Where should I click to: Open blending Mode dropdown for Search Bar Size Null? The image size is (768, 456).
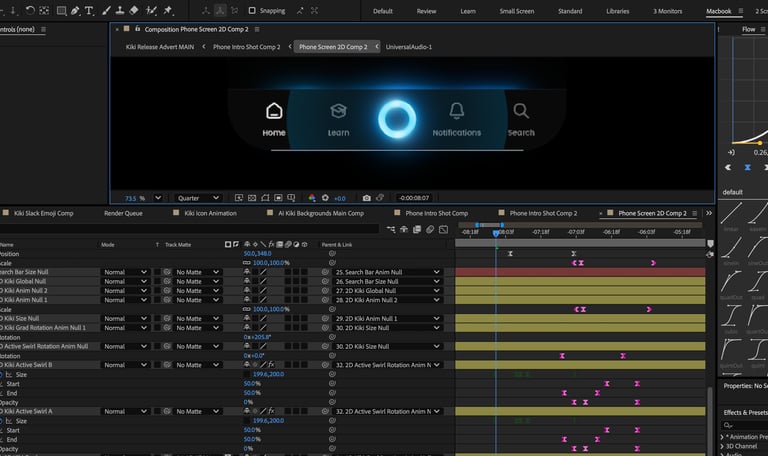pyautogui.click(x=124, y=272)
